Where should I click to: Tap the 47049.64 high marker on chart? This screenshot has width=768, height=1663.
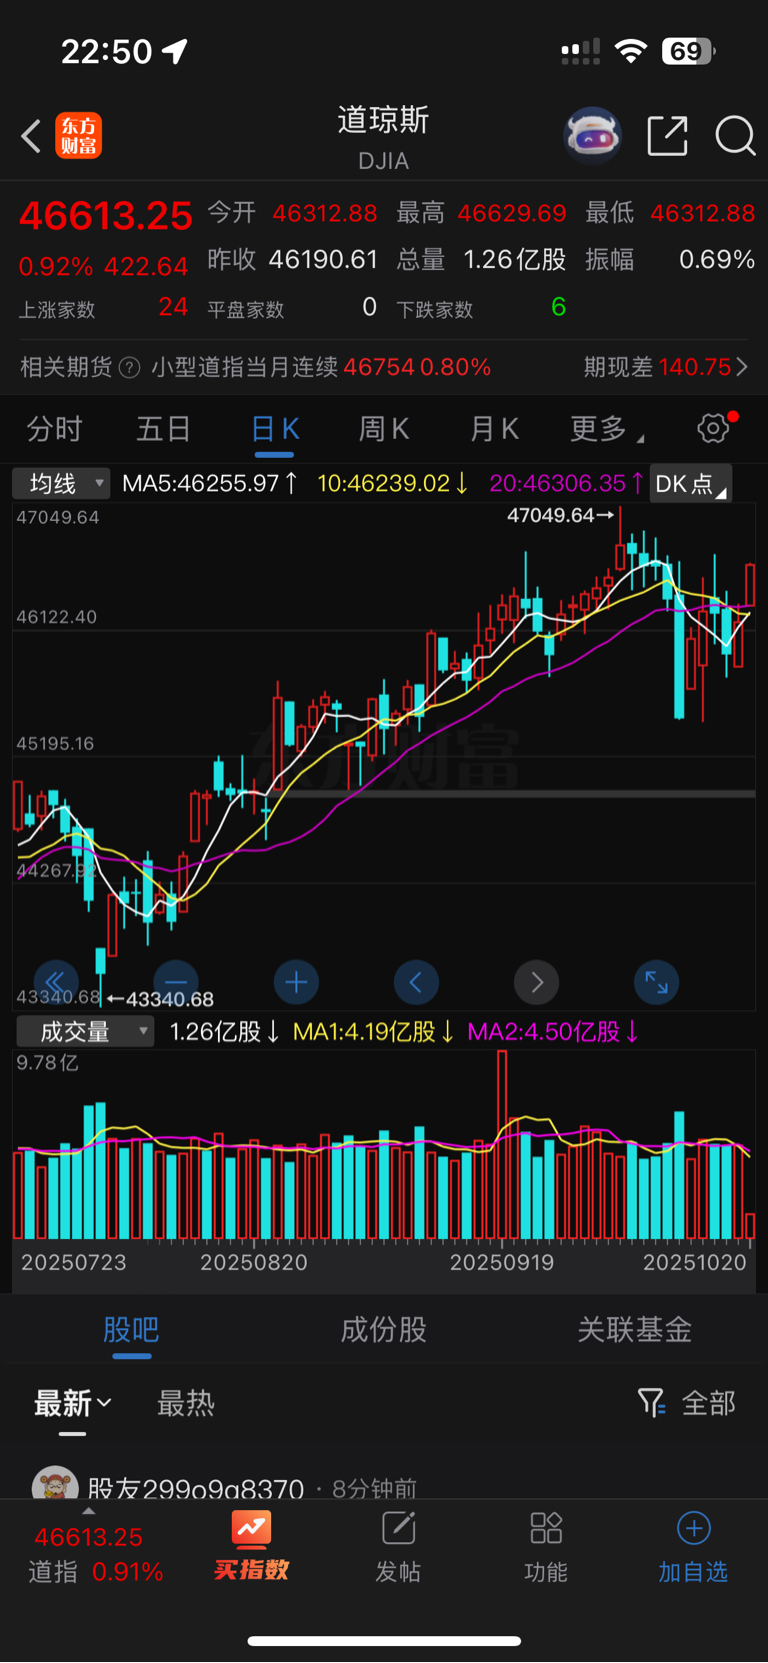pyautogui.click(x=560, y=515)
